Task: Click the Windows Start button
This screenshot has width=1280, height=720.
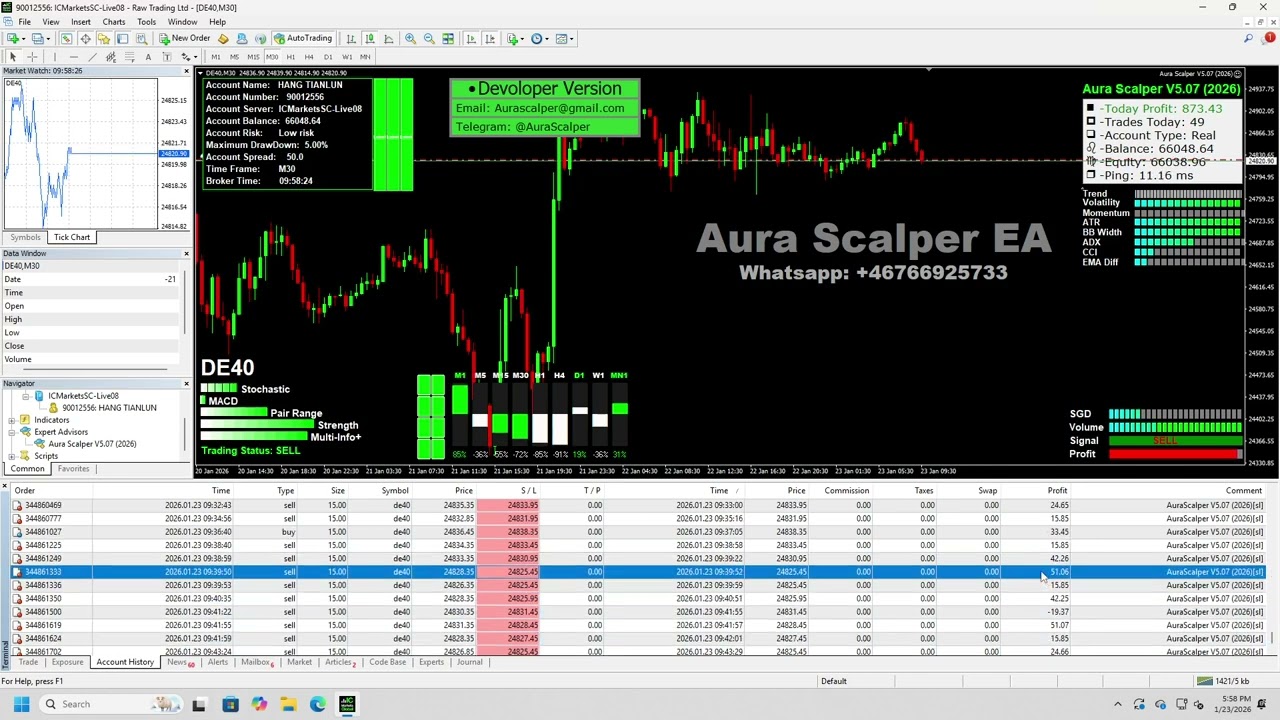Action: [21, 704]
